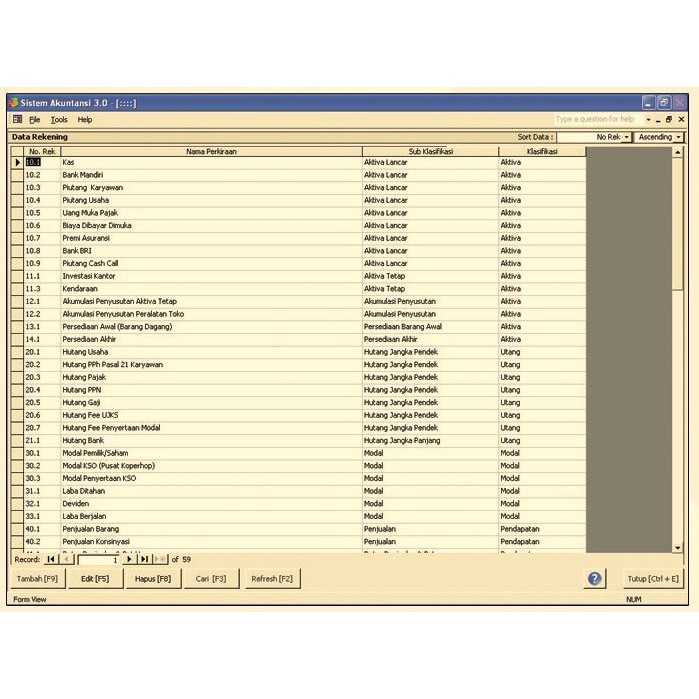Jump to last record navigation arrow
The width and height of the screenshot is (699, 699).
click(x=144, y=559)
